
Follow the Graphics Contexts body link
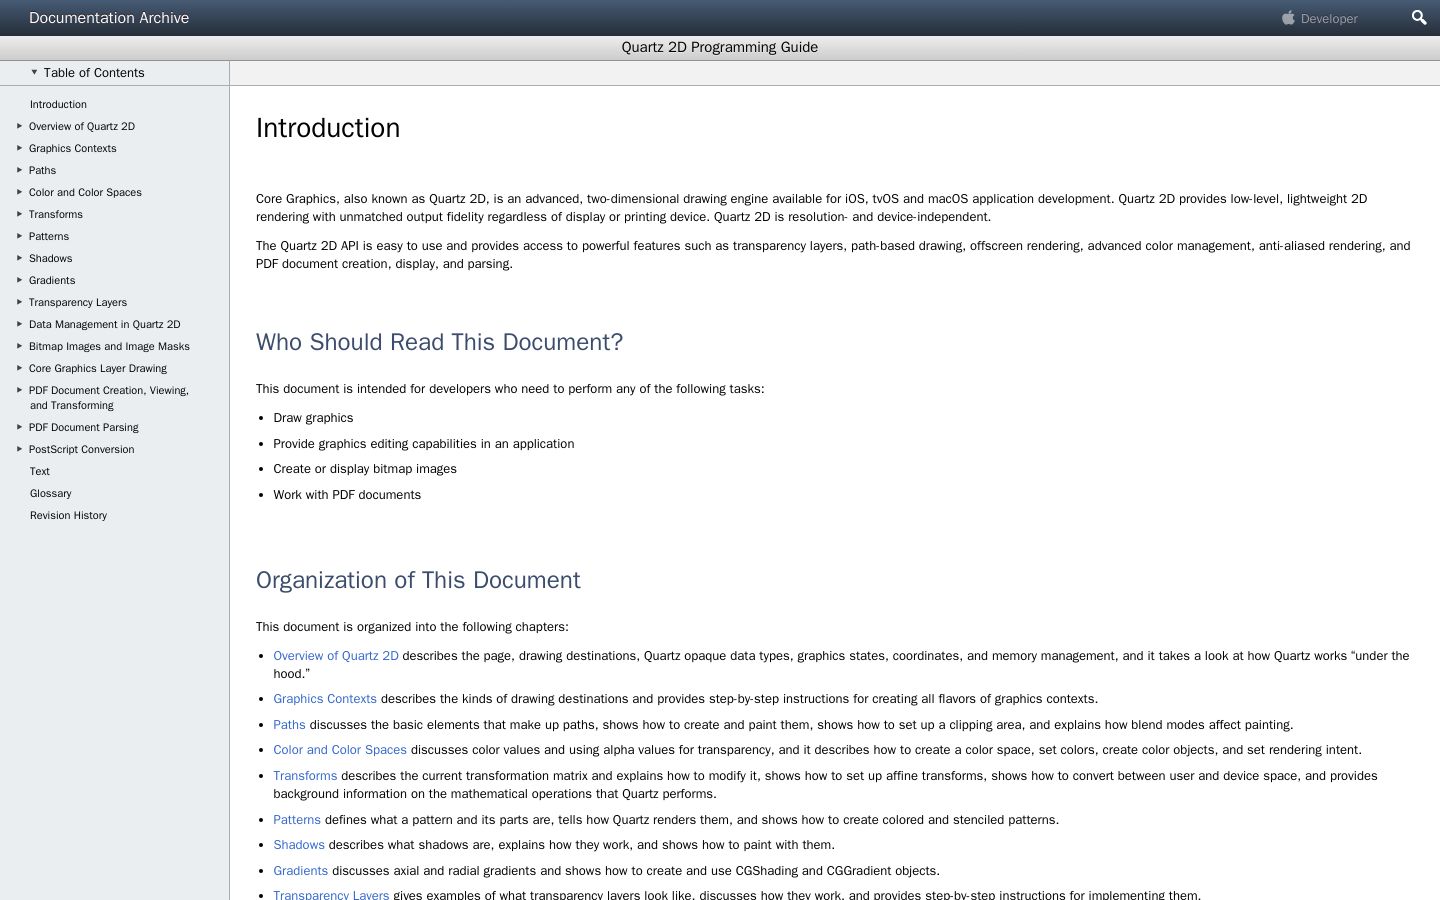[325, 699]
